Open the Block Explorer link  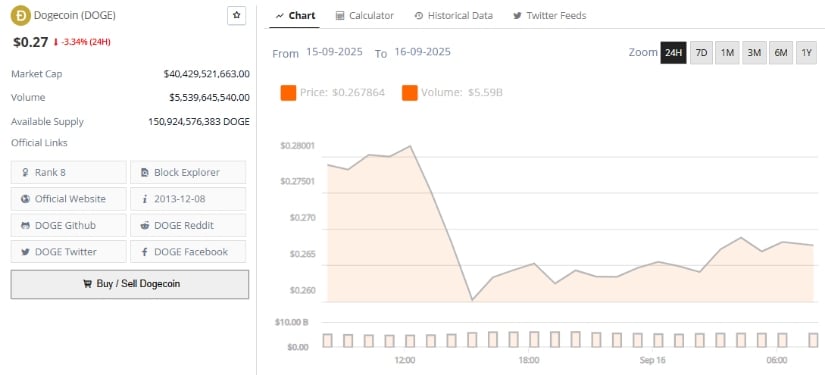pyautogui.click(x=188, y=172)
